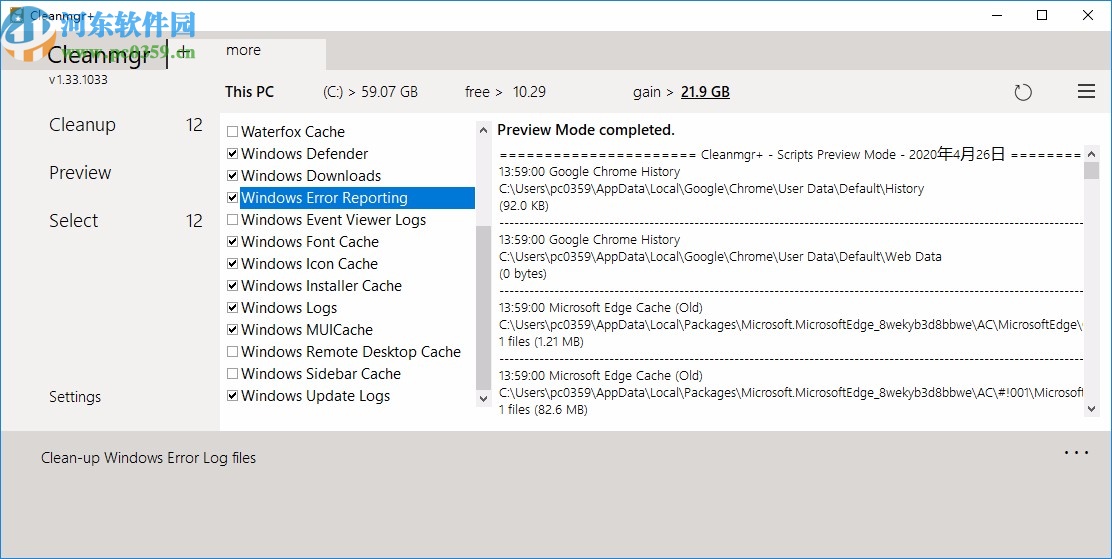Choose the Select menu item

(x=74, y=221)
